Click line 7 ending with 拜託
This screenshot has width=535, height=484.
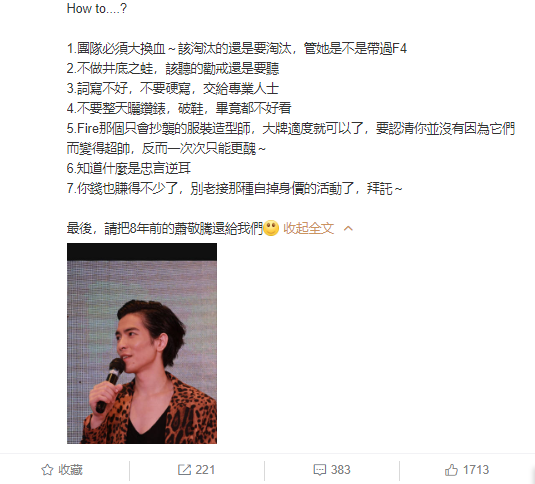point(235,188)
